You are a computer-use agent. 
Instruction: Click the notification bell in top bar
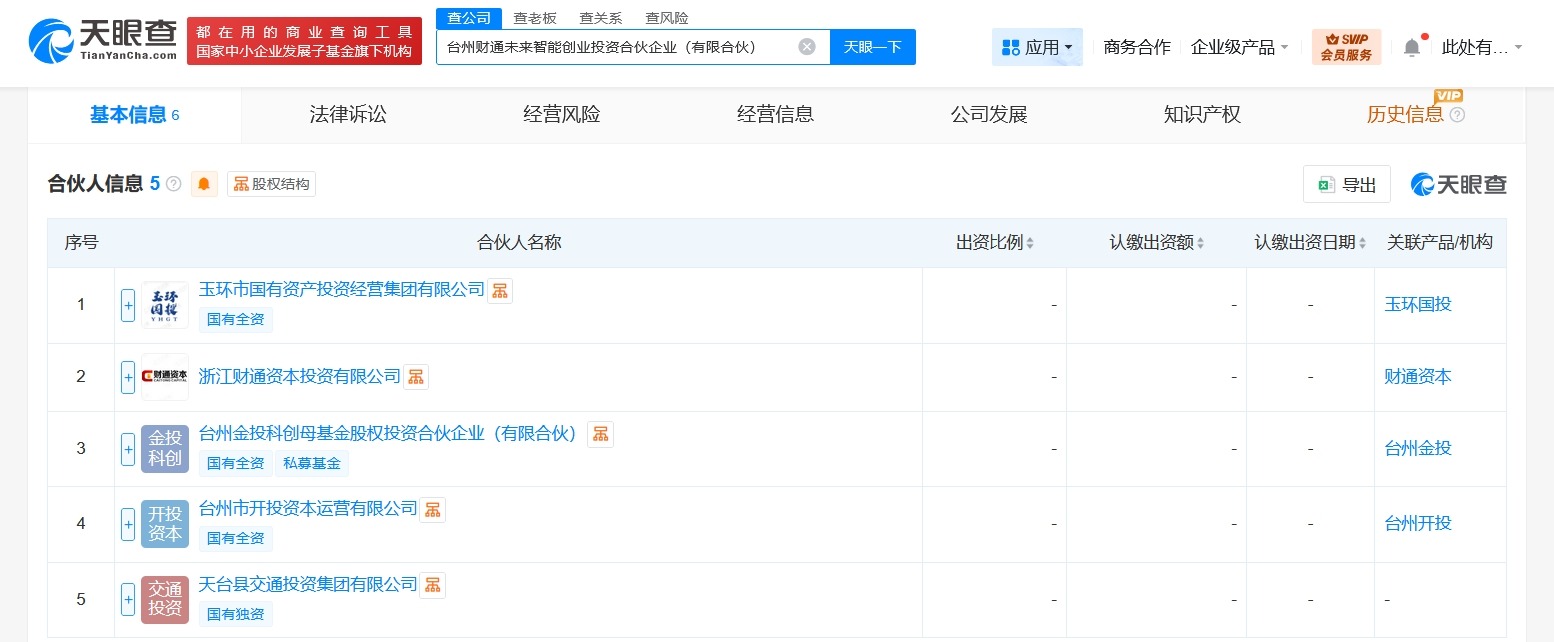[x=1411, y=46]
